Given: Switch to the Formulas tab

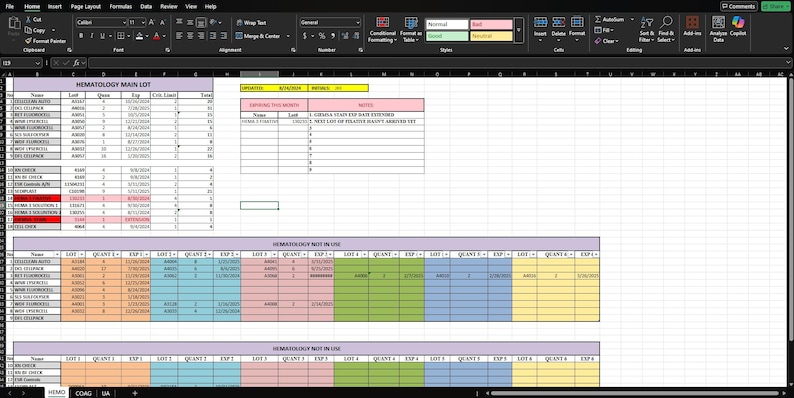Looking at the screenshot, I should 121,7.
